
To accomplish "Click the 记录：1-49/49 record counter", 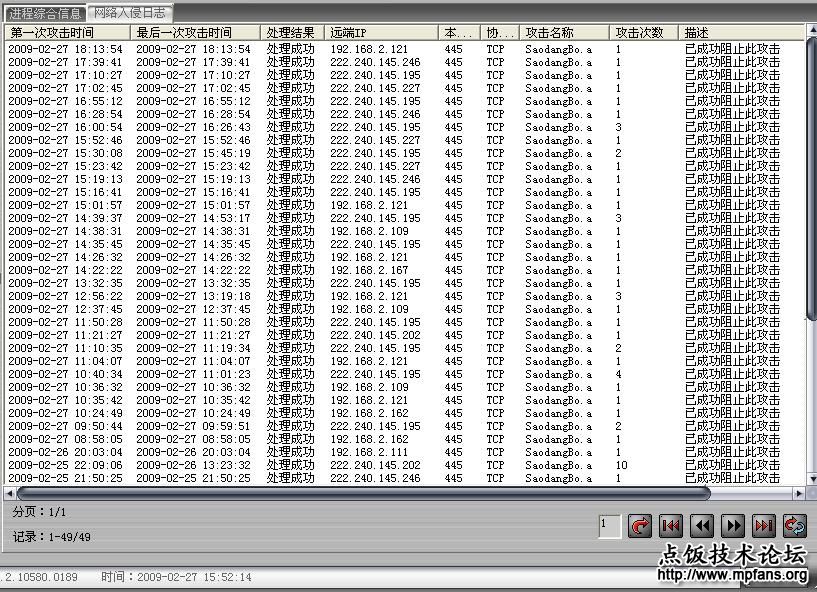I will 52,536.
